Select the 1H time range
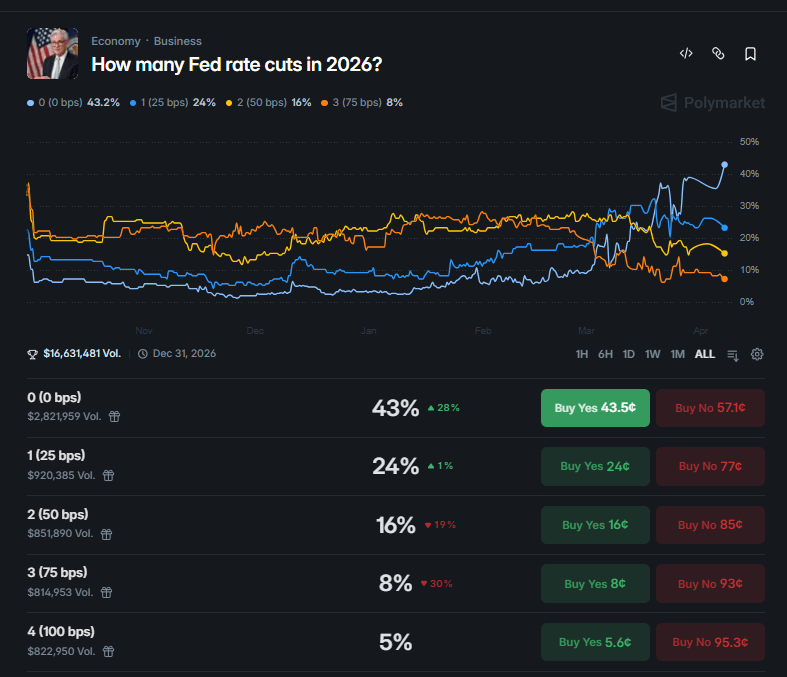Image resolution: width=787 pixels, height=677 pixels. click(582, 354)
